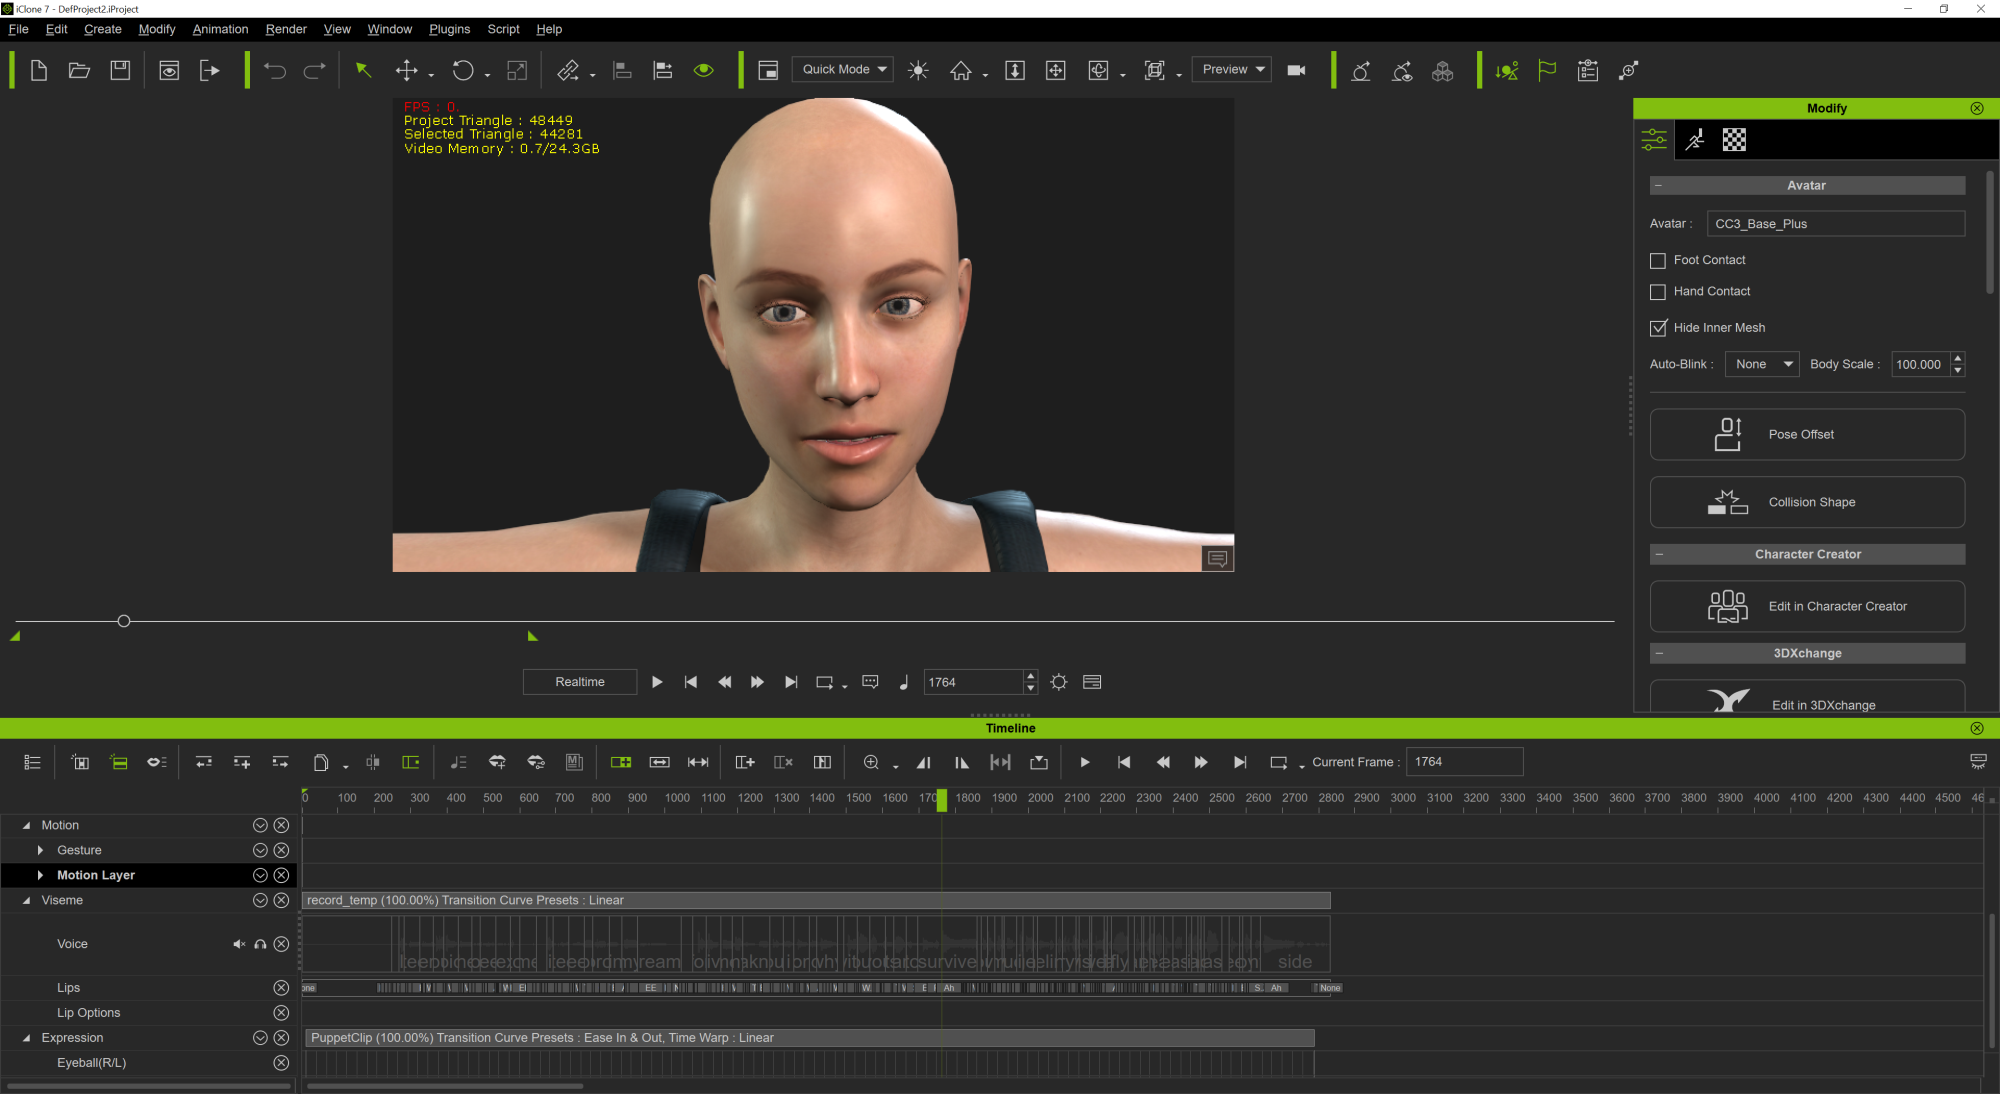
Task: Open the Window menu
Action: (389, 29)
